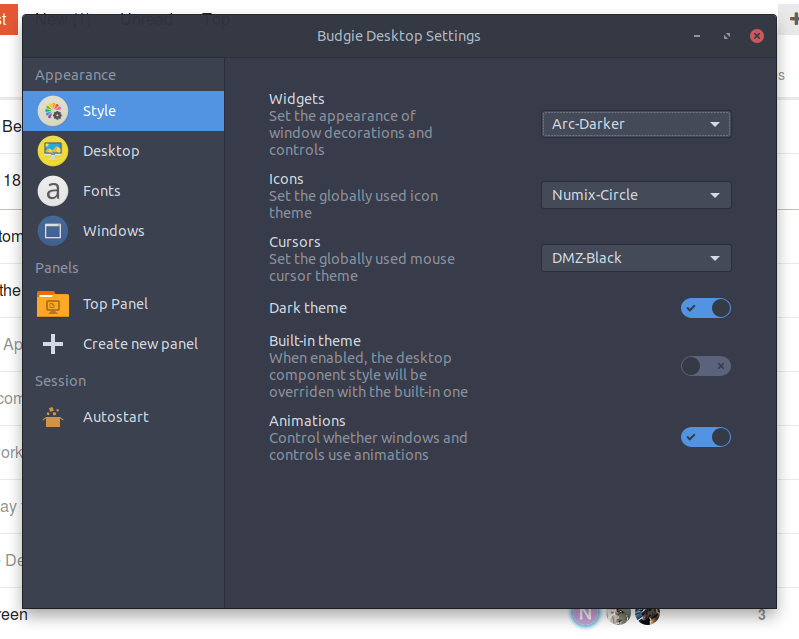This screenshot has width=799, height=639.
Task: Click the Appearance section header
Action: [75, 75]
